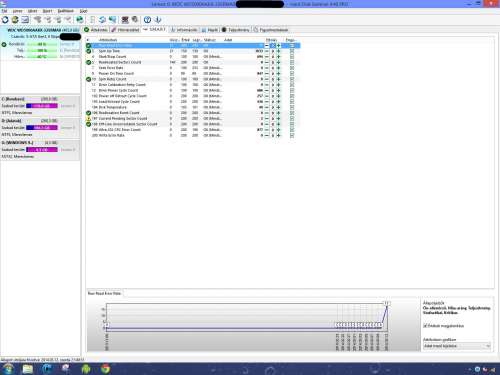Select the S.M.A.R.T. tab
Image resolution: width=500 pixels, height=375 pixels.
click(x=154, y=30)
